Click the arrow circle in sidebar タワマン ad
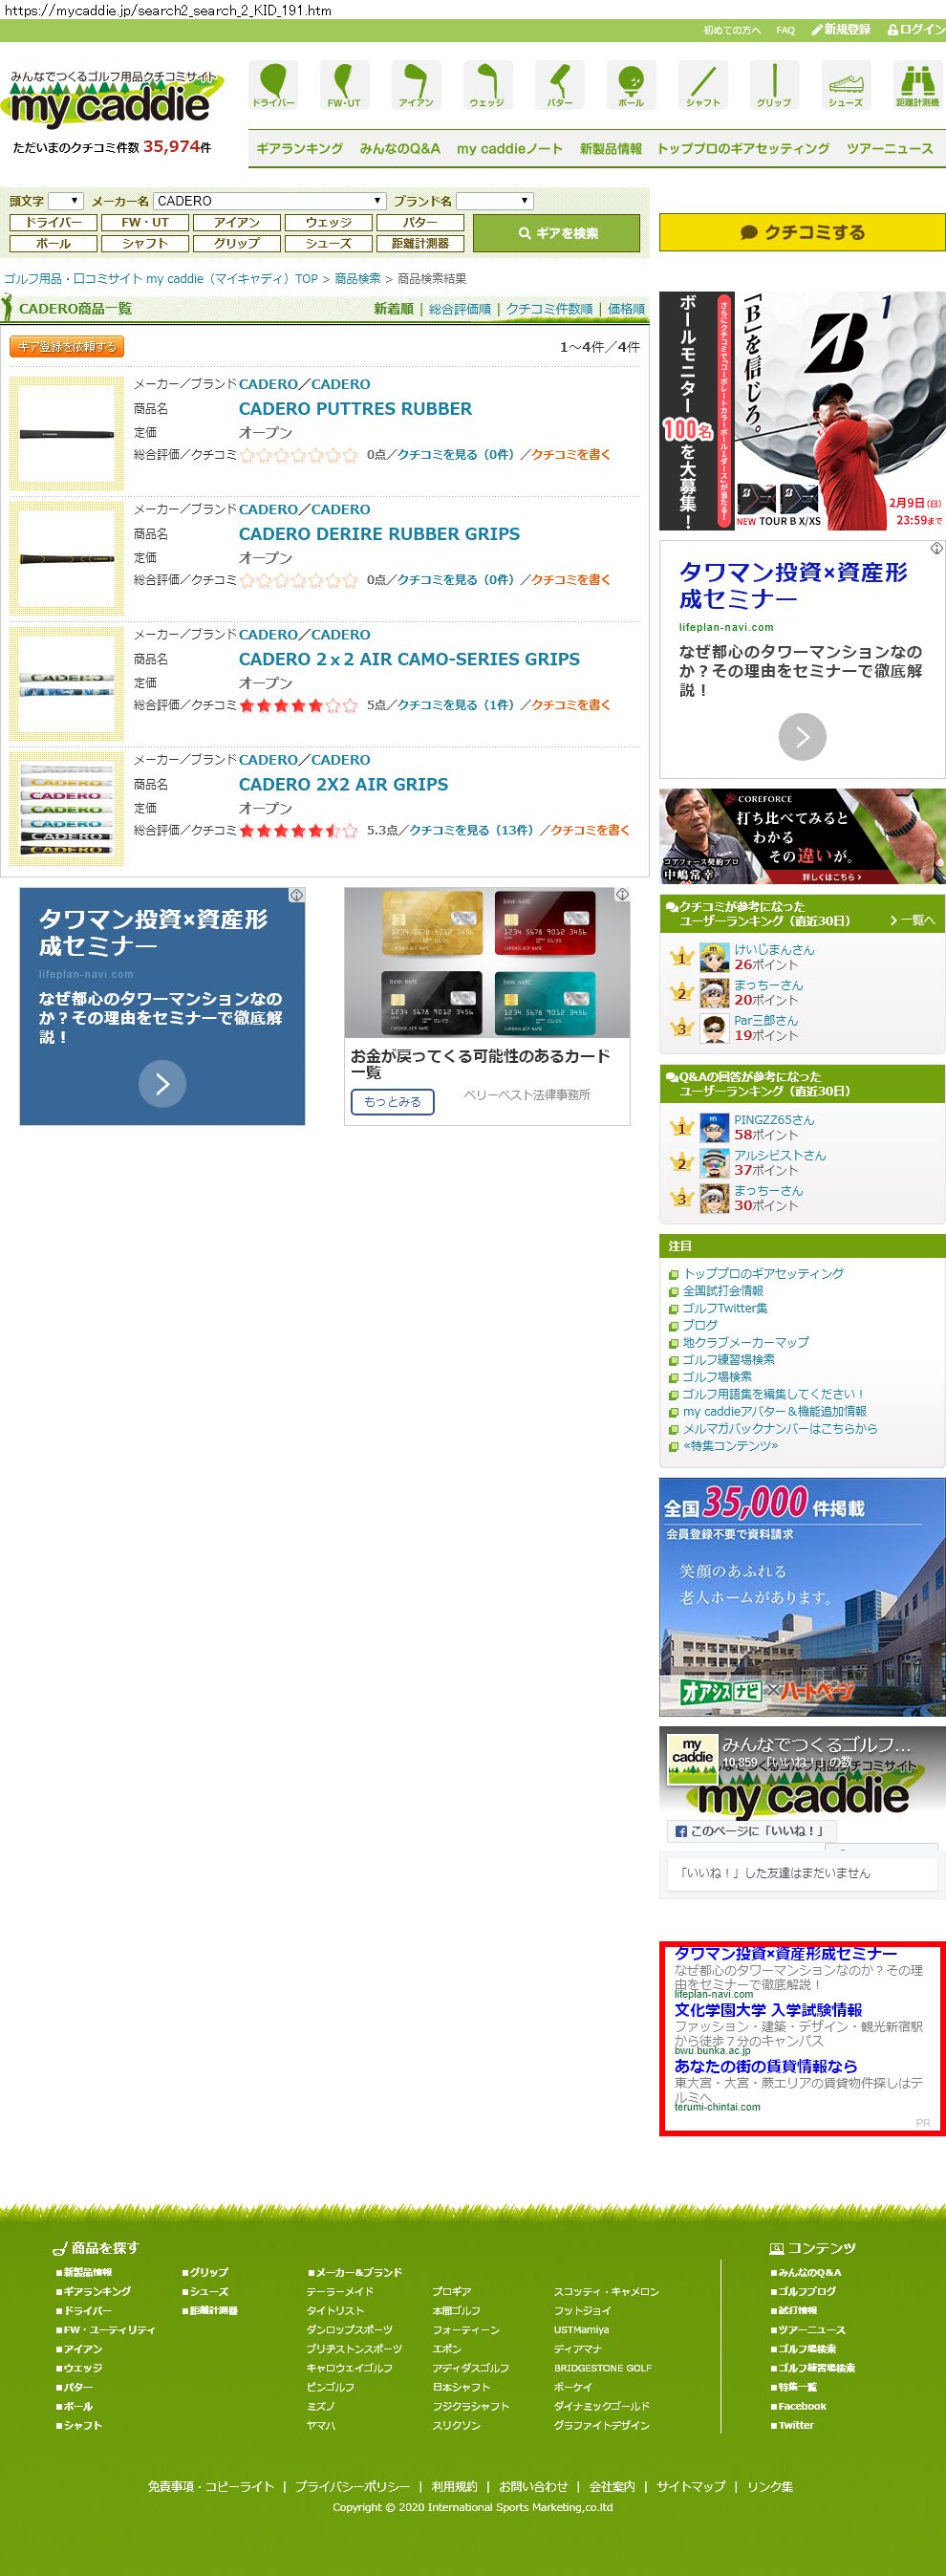Screen dimensions: 946x2576 [x=802, y=737]
